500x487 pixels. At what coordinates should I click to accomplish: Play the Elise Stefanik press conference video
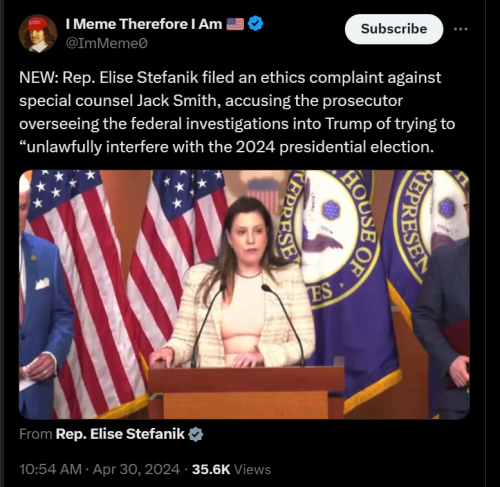point(244,294)
